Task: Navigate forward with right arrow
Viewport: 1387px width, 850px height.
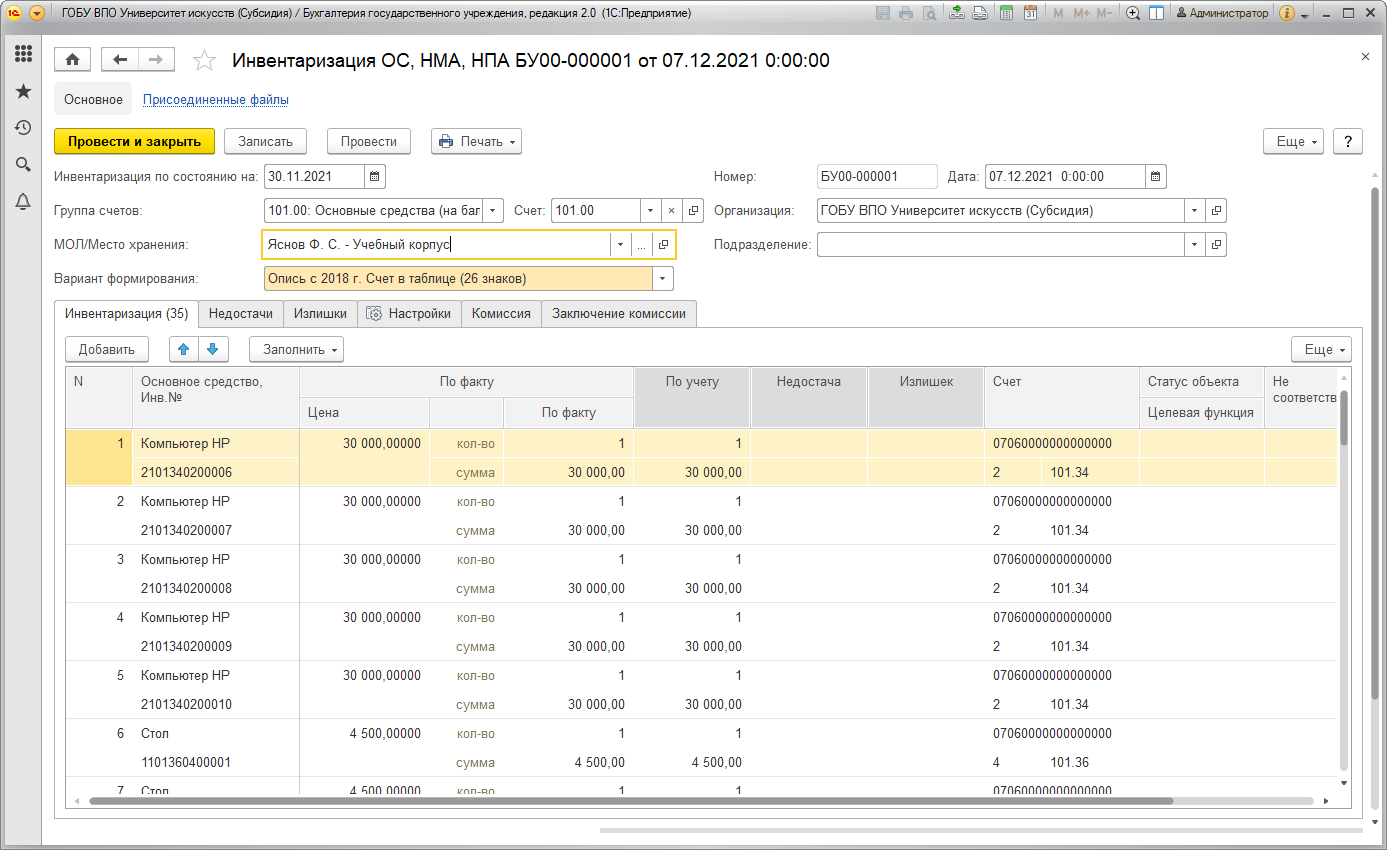Action: [x=156, y=60]
